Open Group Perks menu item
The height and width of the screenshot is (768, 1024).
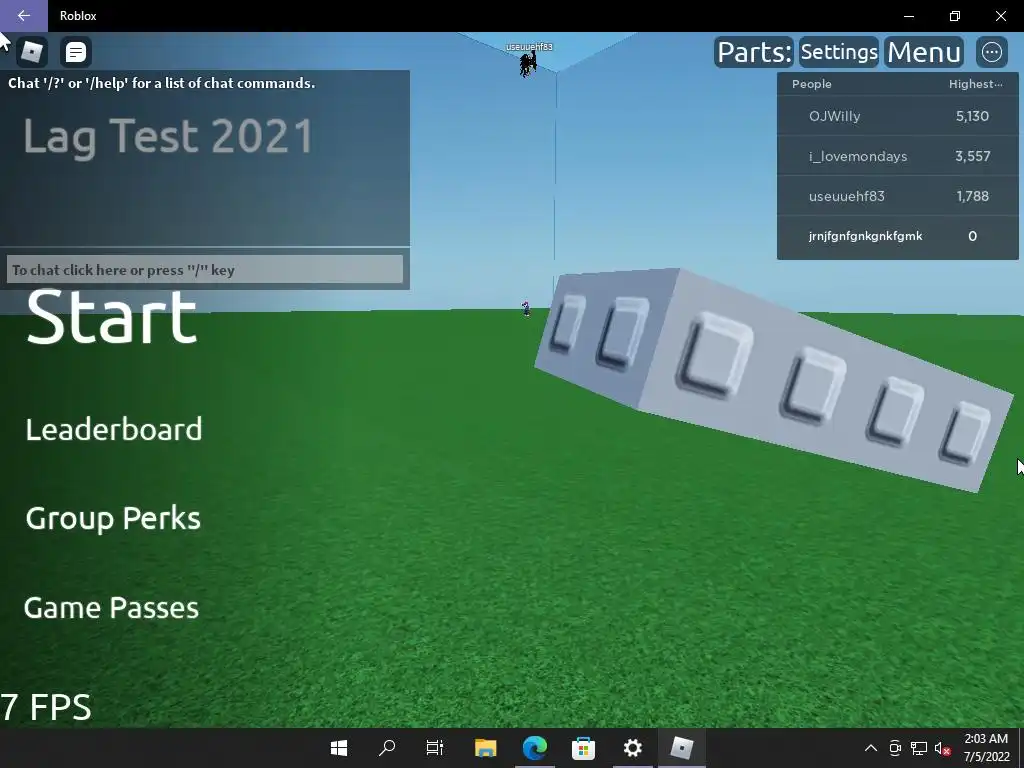[113, 519]
